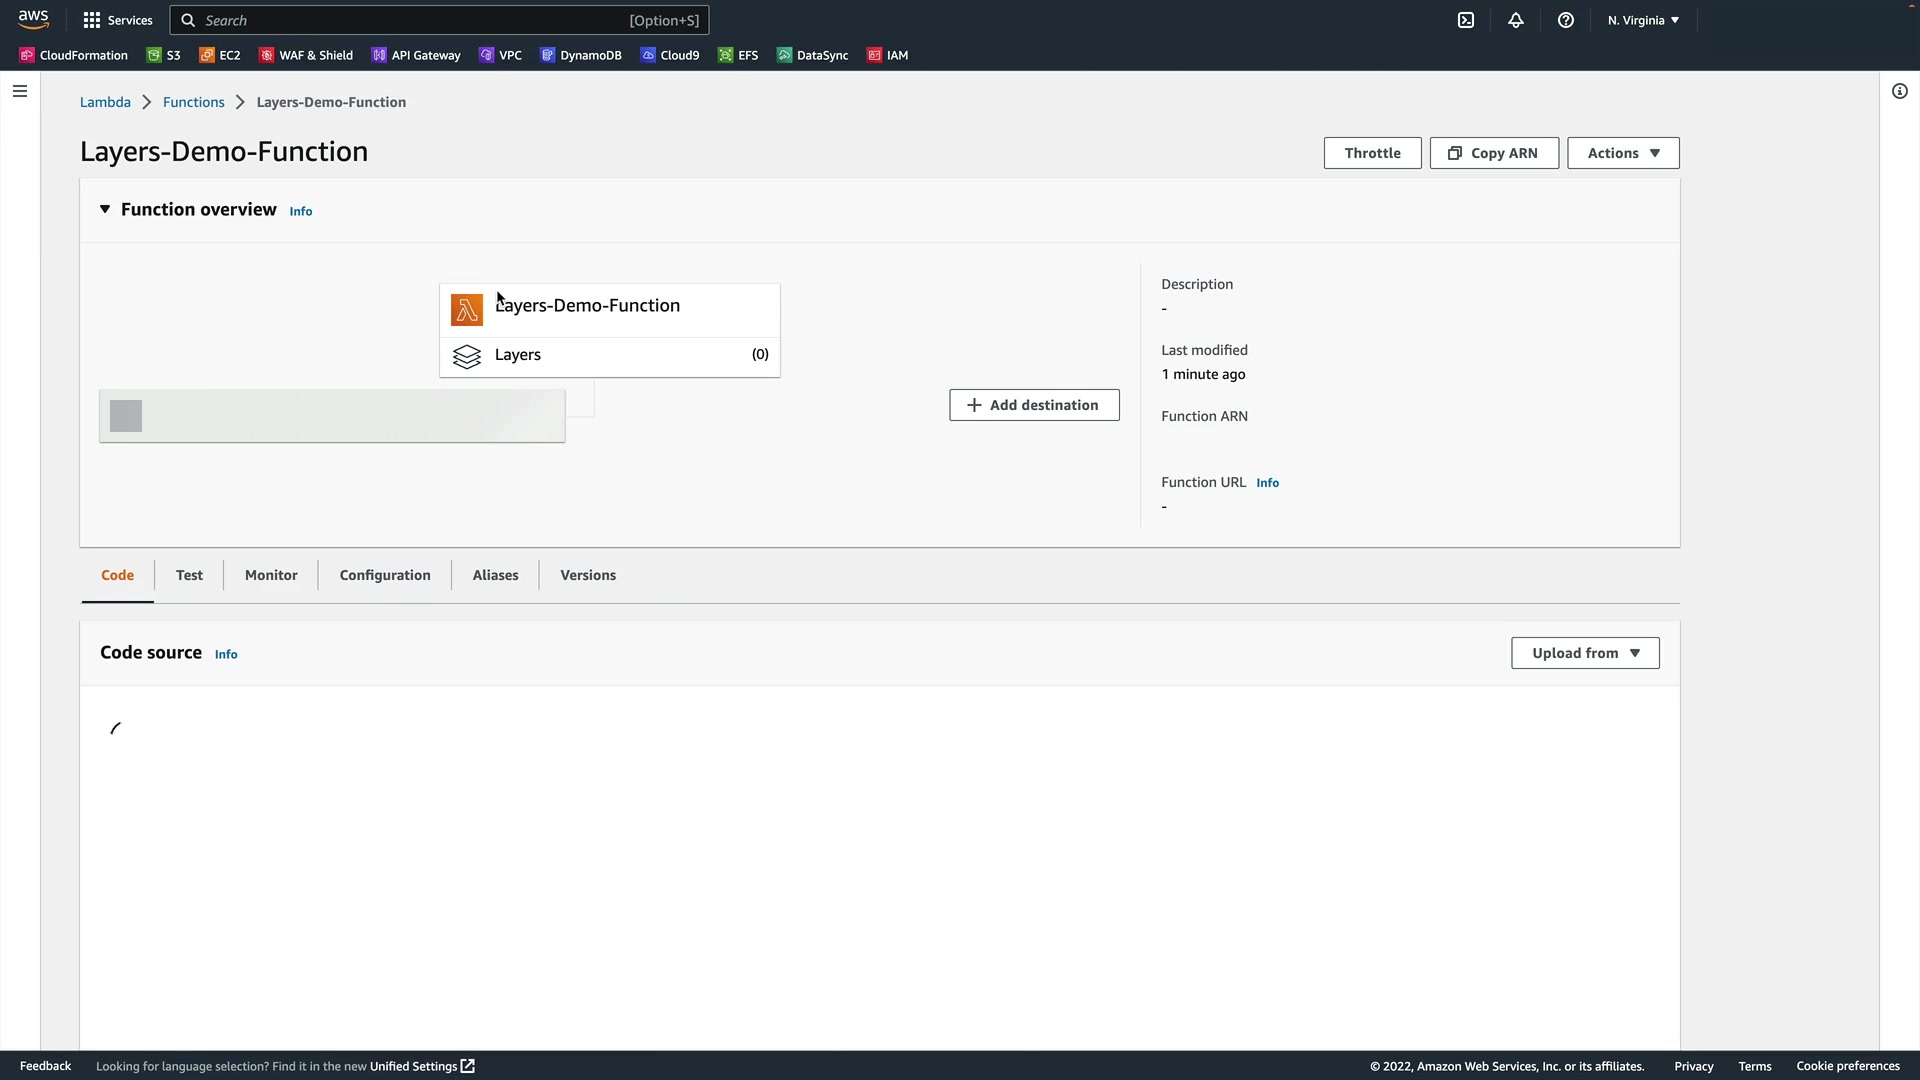
Task: Open the DynamoDB shortcut in favorites bar
Action: pos(581,55)
